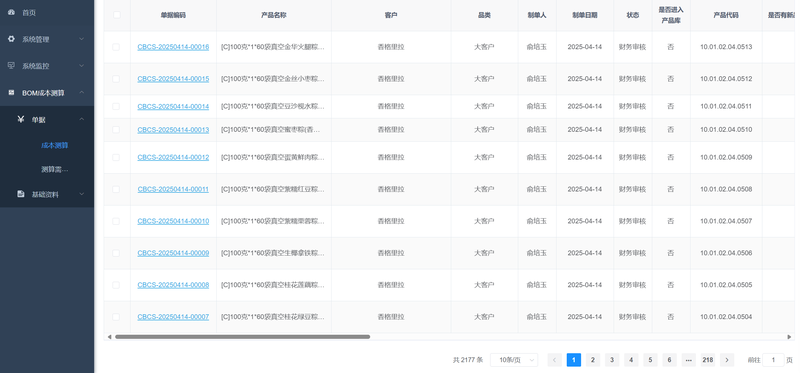This screenshot has width=800, height=373.
Task: Click the ellipsis jump-pages button in pagination
Action: coord(688,360)
